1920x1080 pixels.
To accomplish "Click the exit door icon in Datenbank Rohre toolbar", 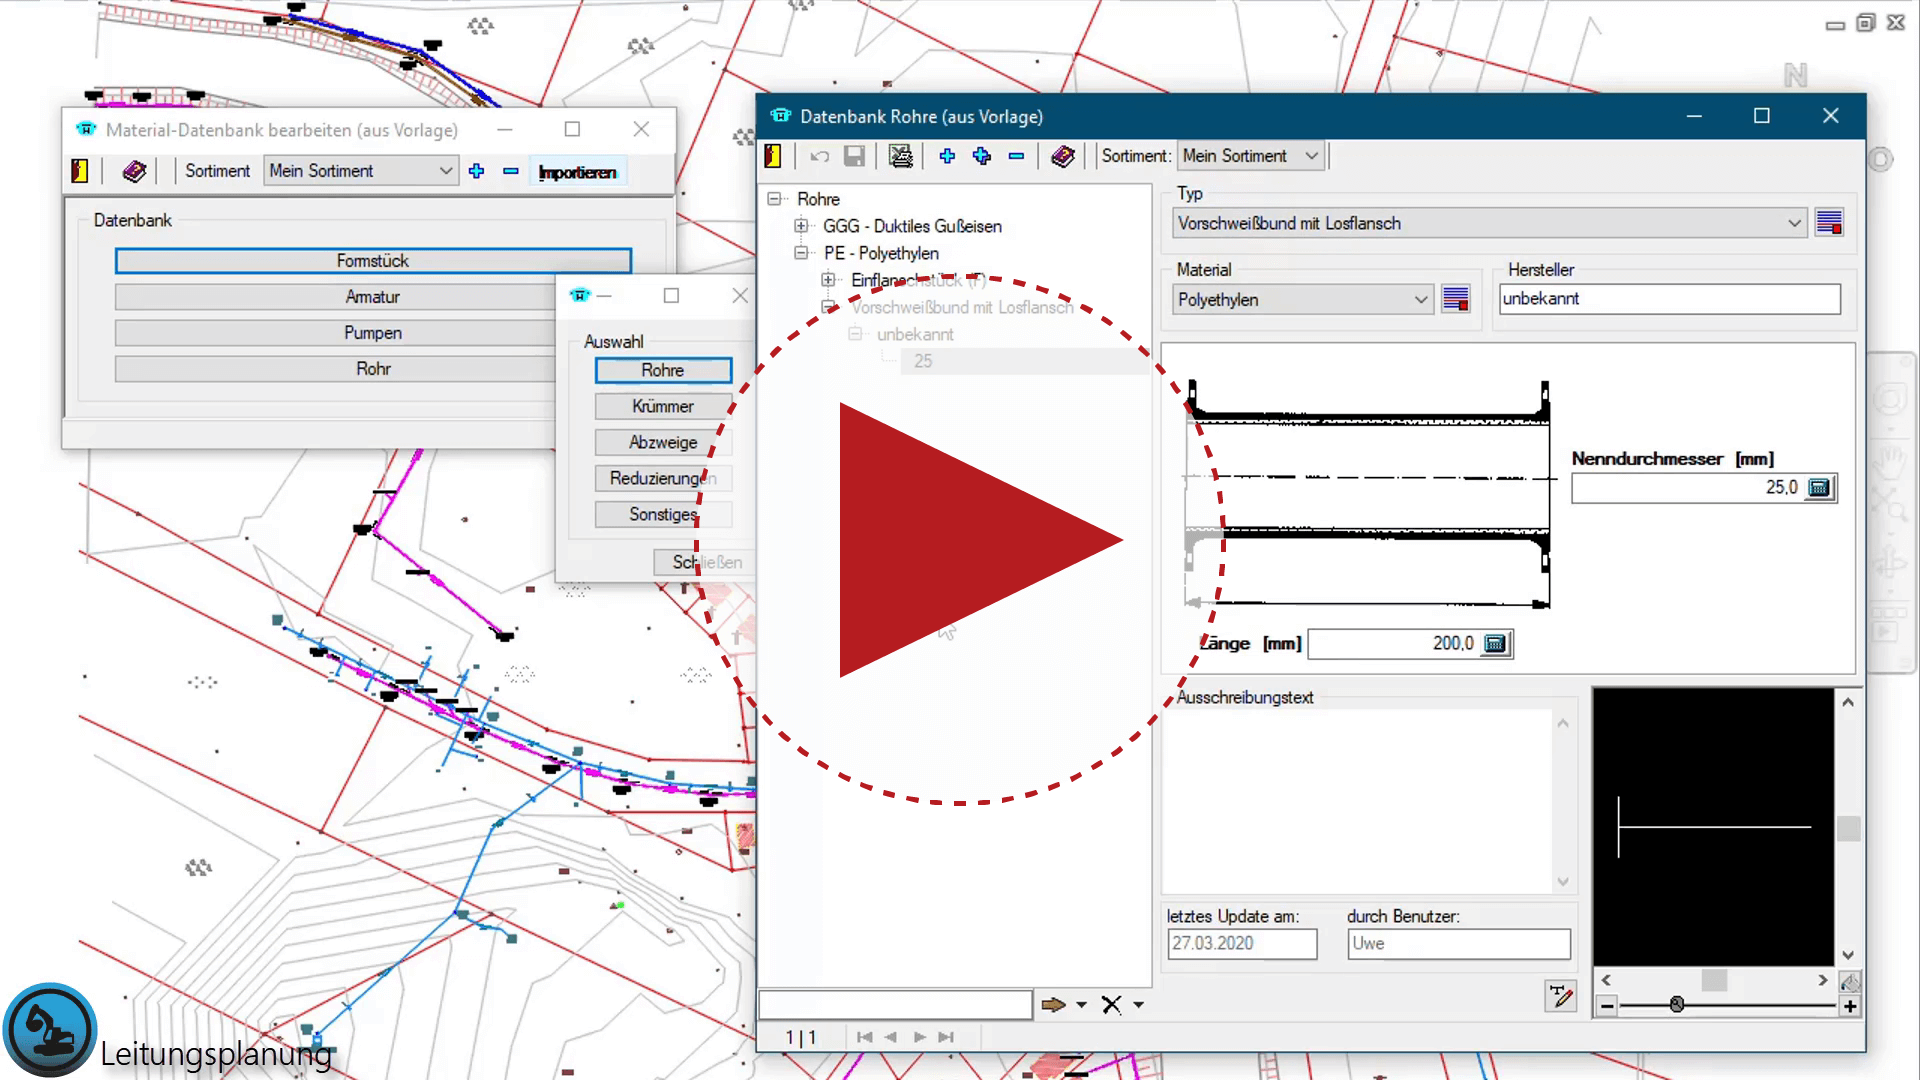I will 773,156.
